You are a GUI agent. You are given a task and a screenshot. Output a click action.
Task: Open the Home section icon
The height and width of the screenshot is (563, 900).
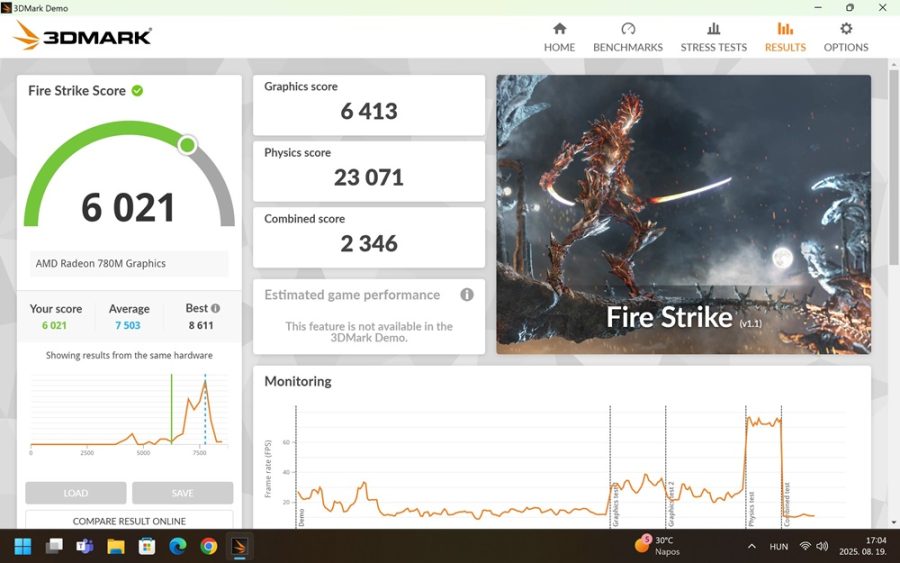tap(559, 29)
